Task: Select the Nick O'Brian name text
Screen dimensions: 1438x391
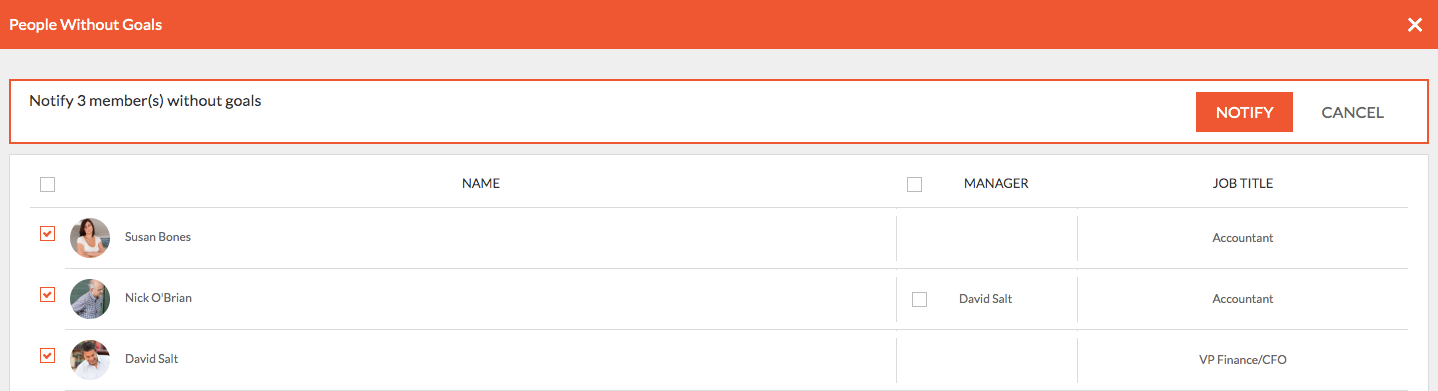Action: coord(158,298)
